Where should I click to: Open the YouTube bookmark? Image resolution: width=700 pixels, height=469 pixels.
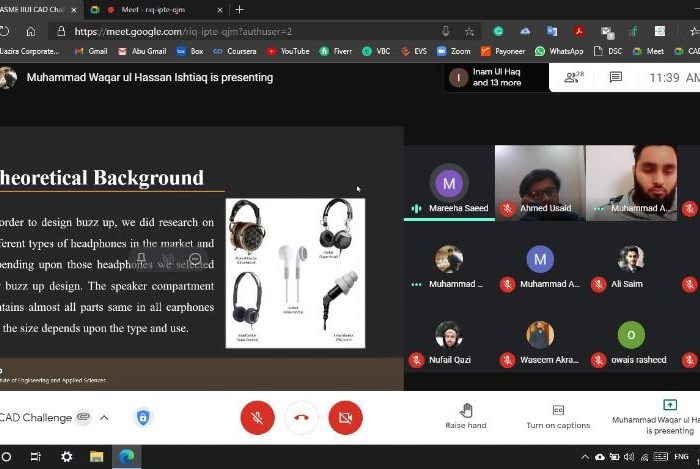click(x=288, y=51)
